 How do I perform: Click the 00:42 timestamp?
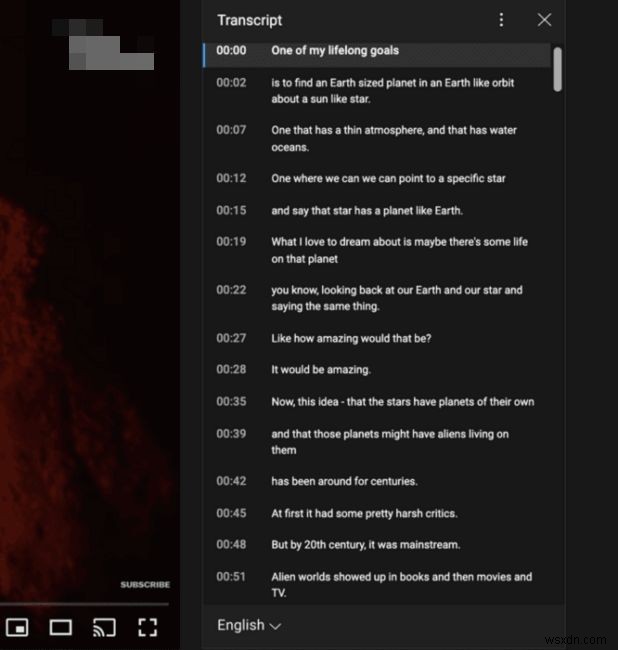(x=231, y=481)
